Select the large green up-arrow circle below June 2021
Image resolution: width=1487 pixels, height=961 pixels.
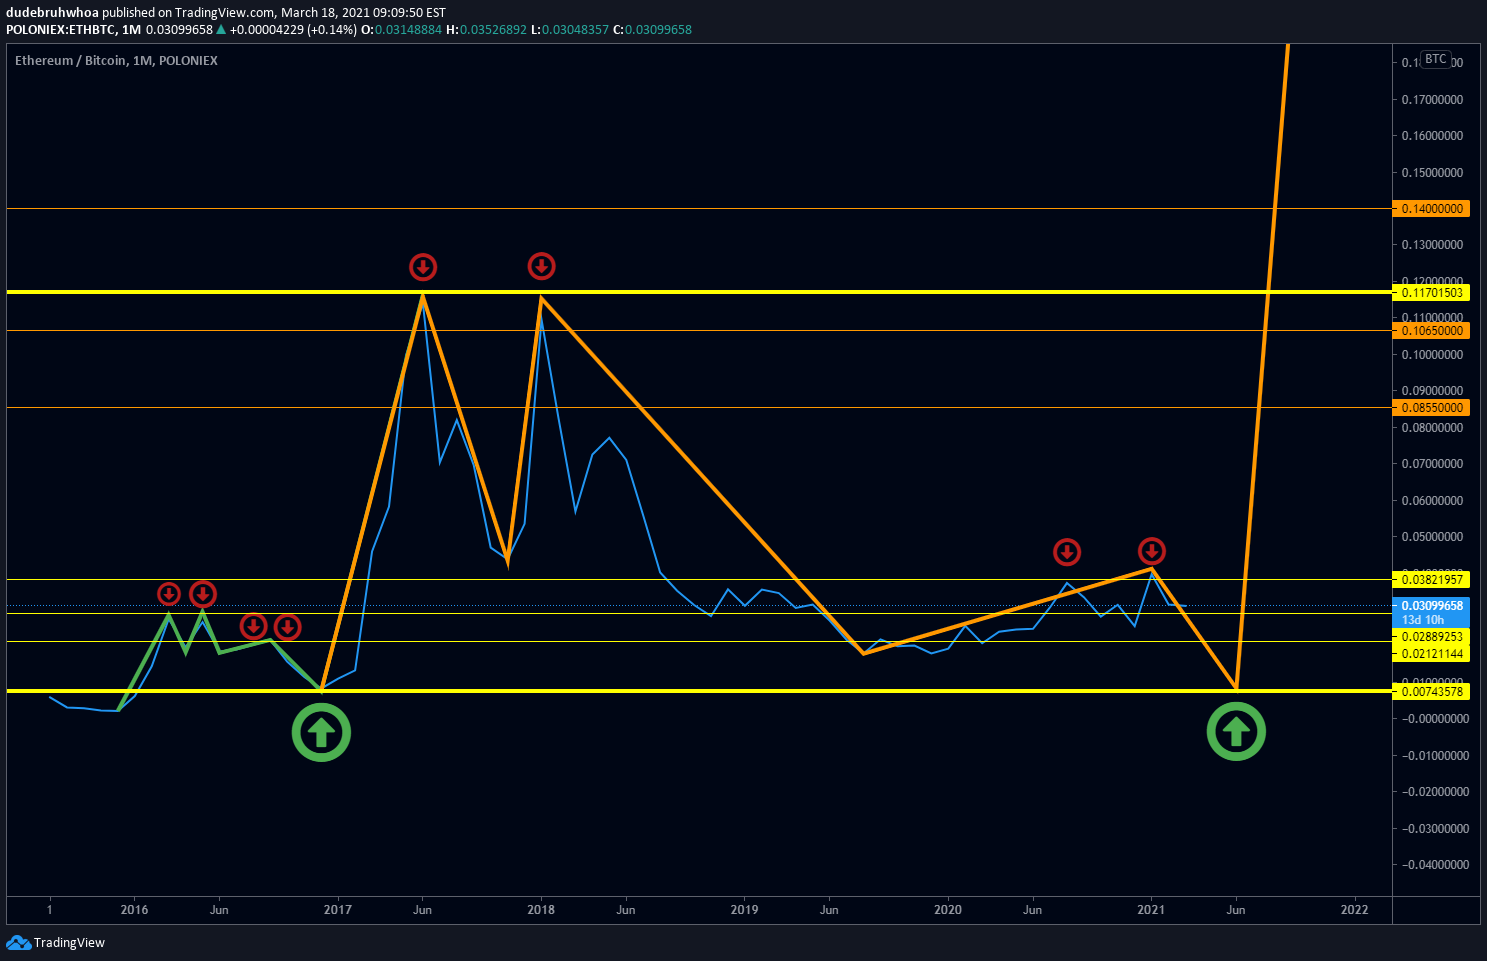pyautogui.click(x=1236, y=732)
